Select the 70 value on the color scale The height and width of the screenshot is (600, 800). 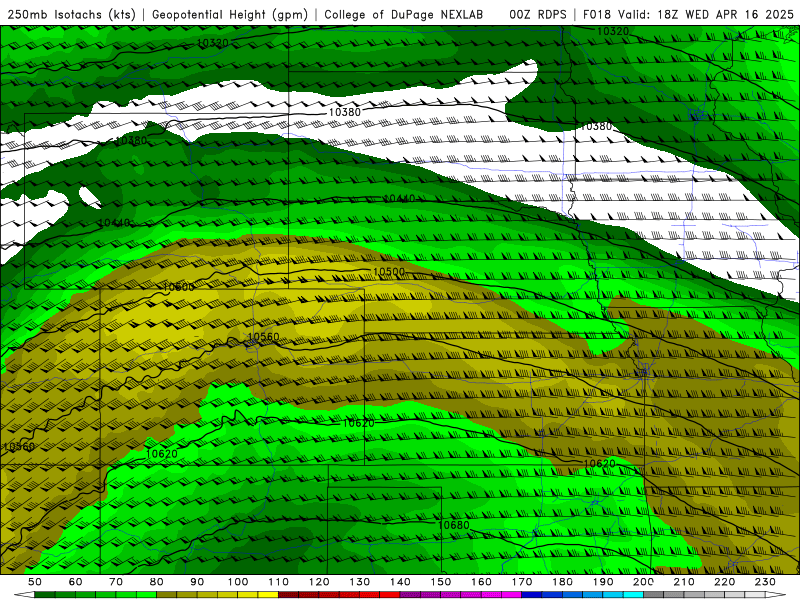pos(116,582)
